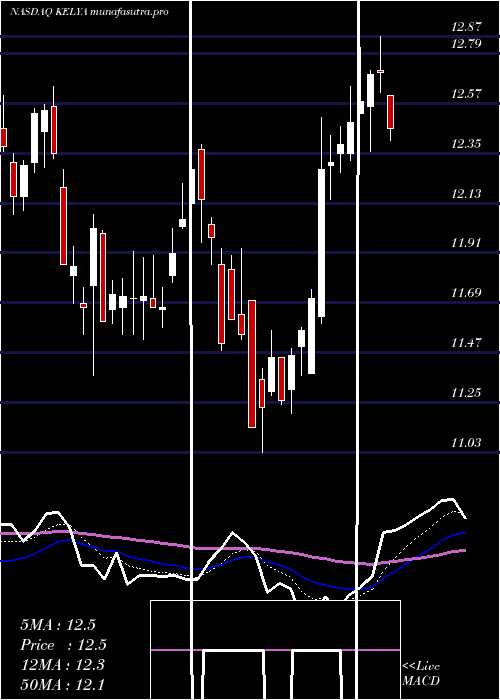
Task: Click the 11.03 price label
Action: coord(467,442)
